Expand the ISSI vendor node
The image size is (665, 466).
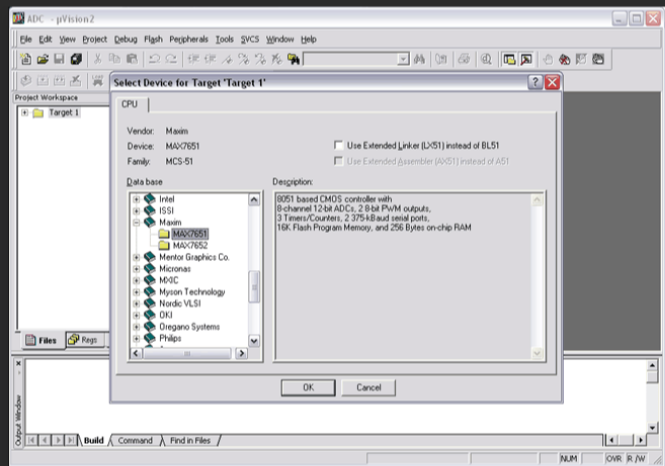coord(136,211)
